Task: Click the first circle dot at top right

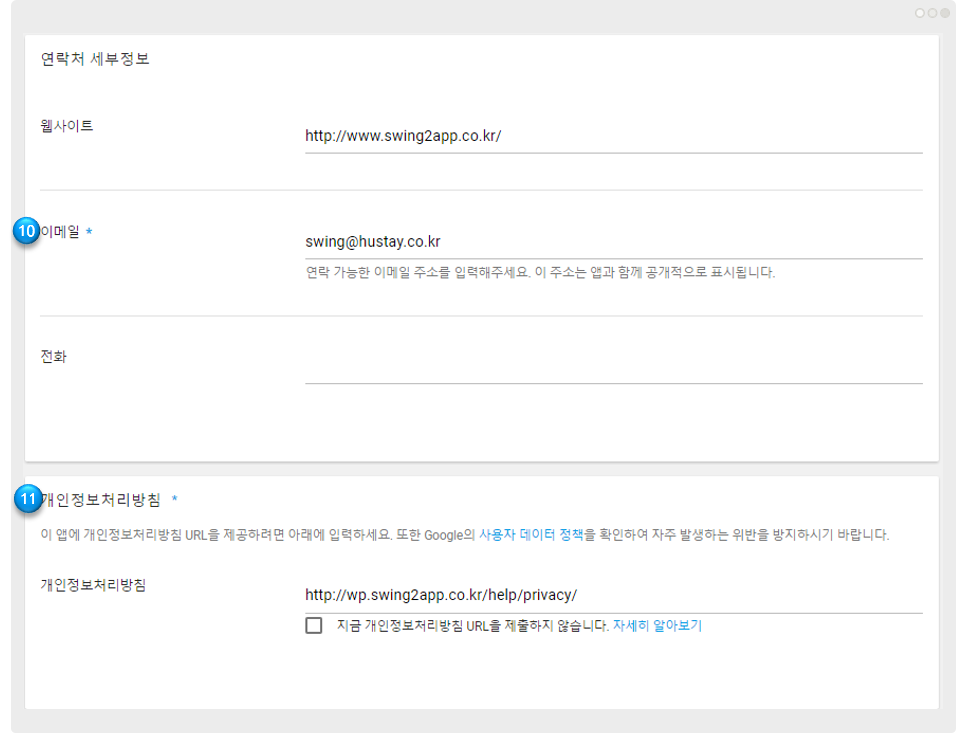Action: (919, 13)
